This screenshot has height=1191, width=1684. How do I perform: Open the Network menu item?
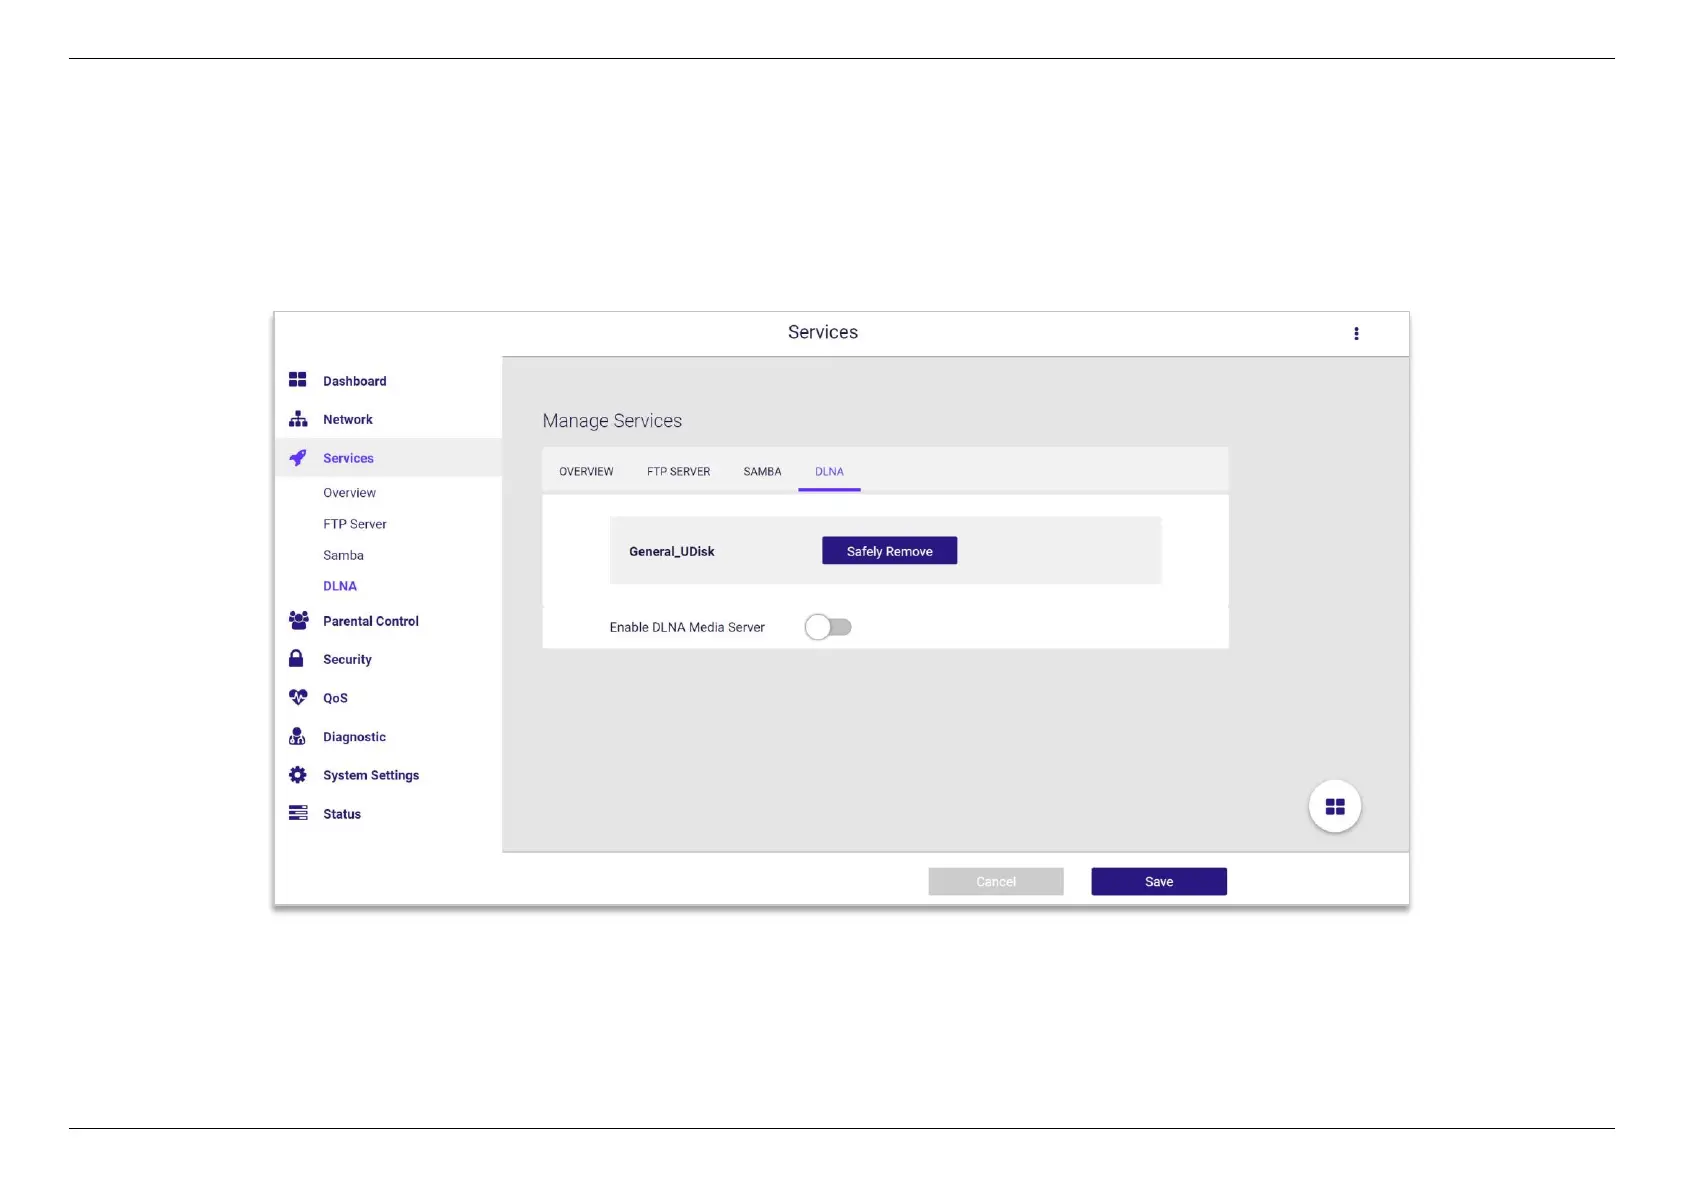pyautogui.click(x=347, y=420)
